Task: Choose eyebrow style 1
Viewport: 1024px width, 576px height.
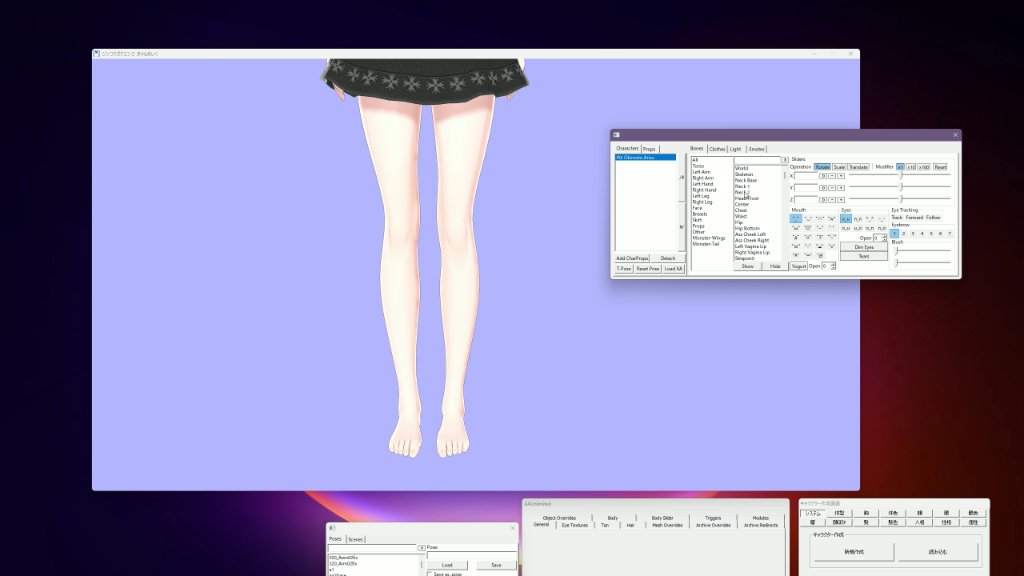Action: click(x=894, y=233)
